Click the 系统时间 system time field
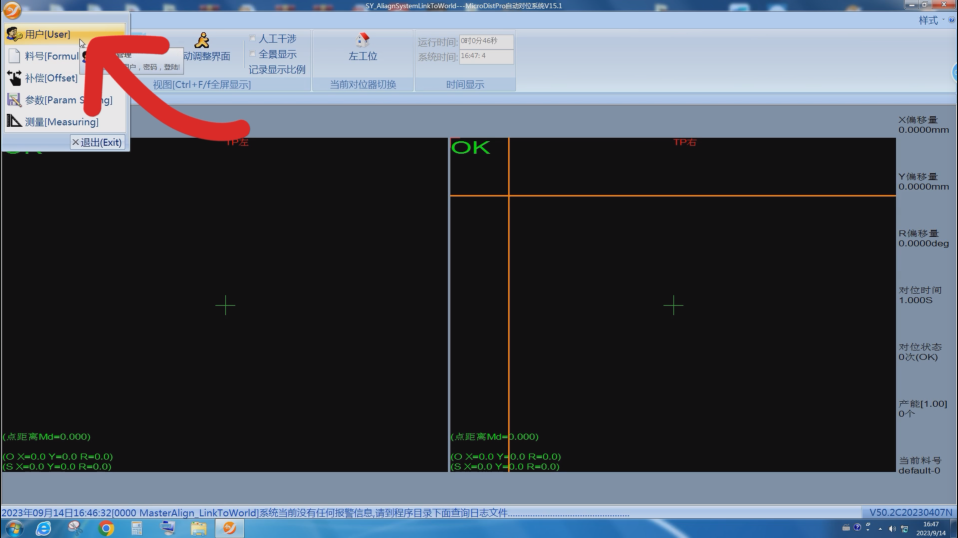This screenshot has height=538, width=958. [x=486, y=57]
